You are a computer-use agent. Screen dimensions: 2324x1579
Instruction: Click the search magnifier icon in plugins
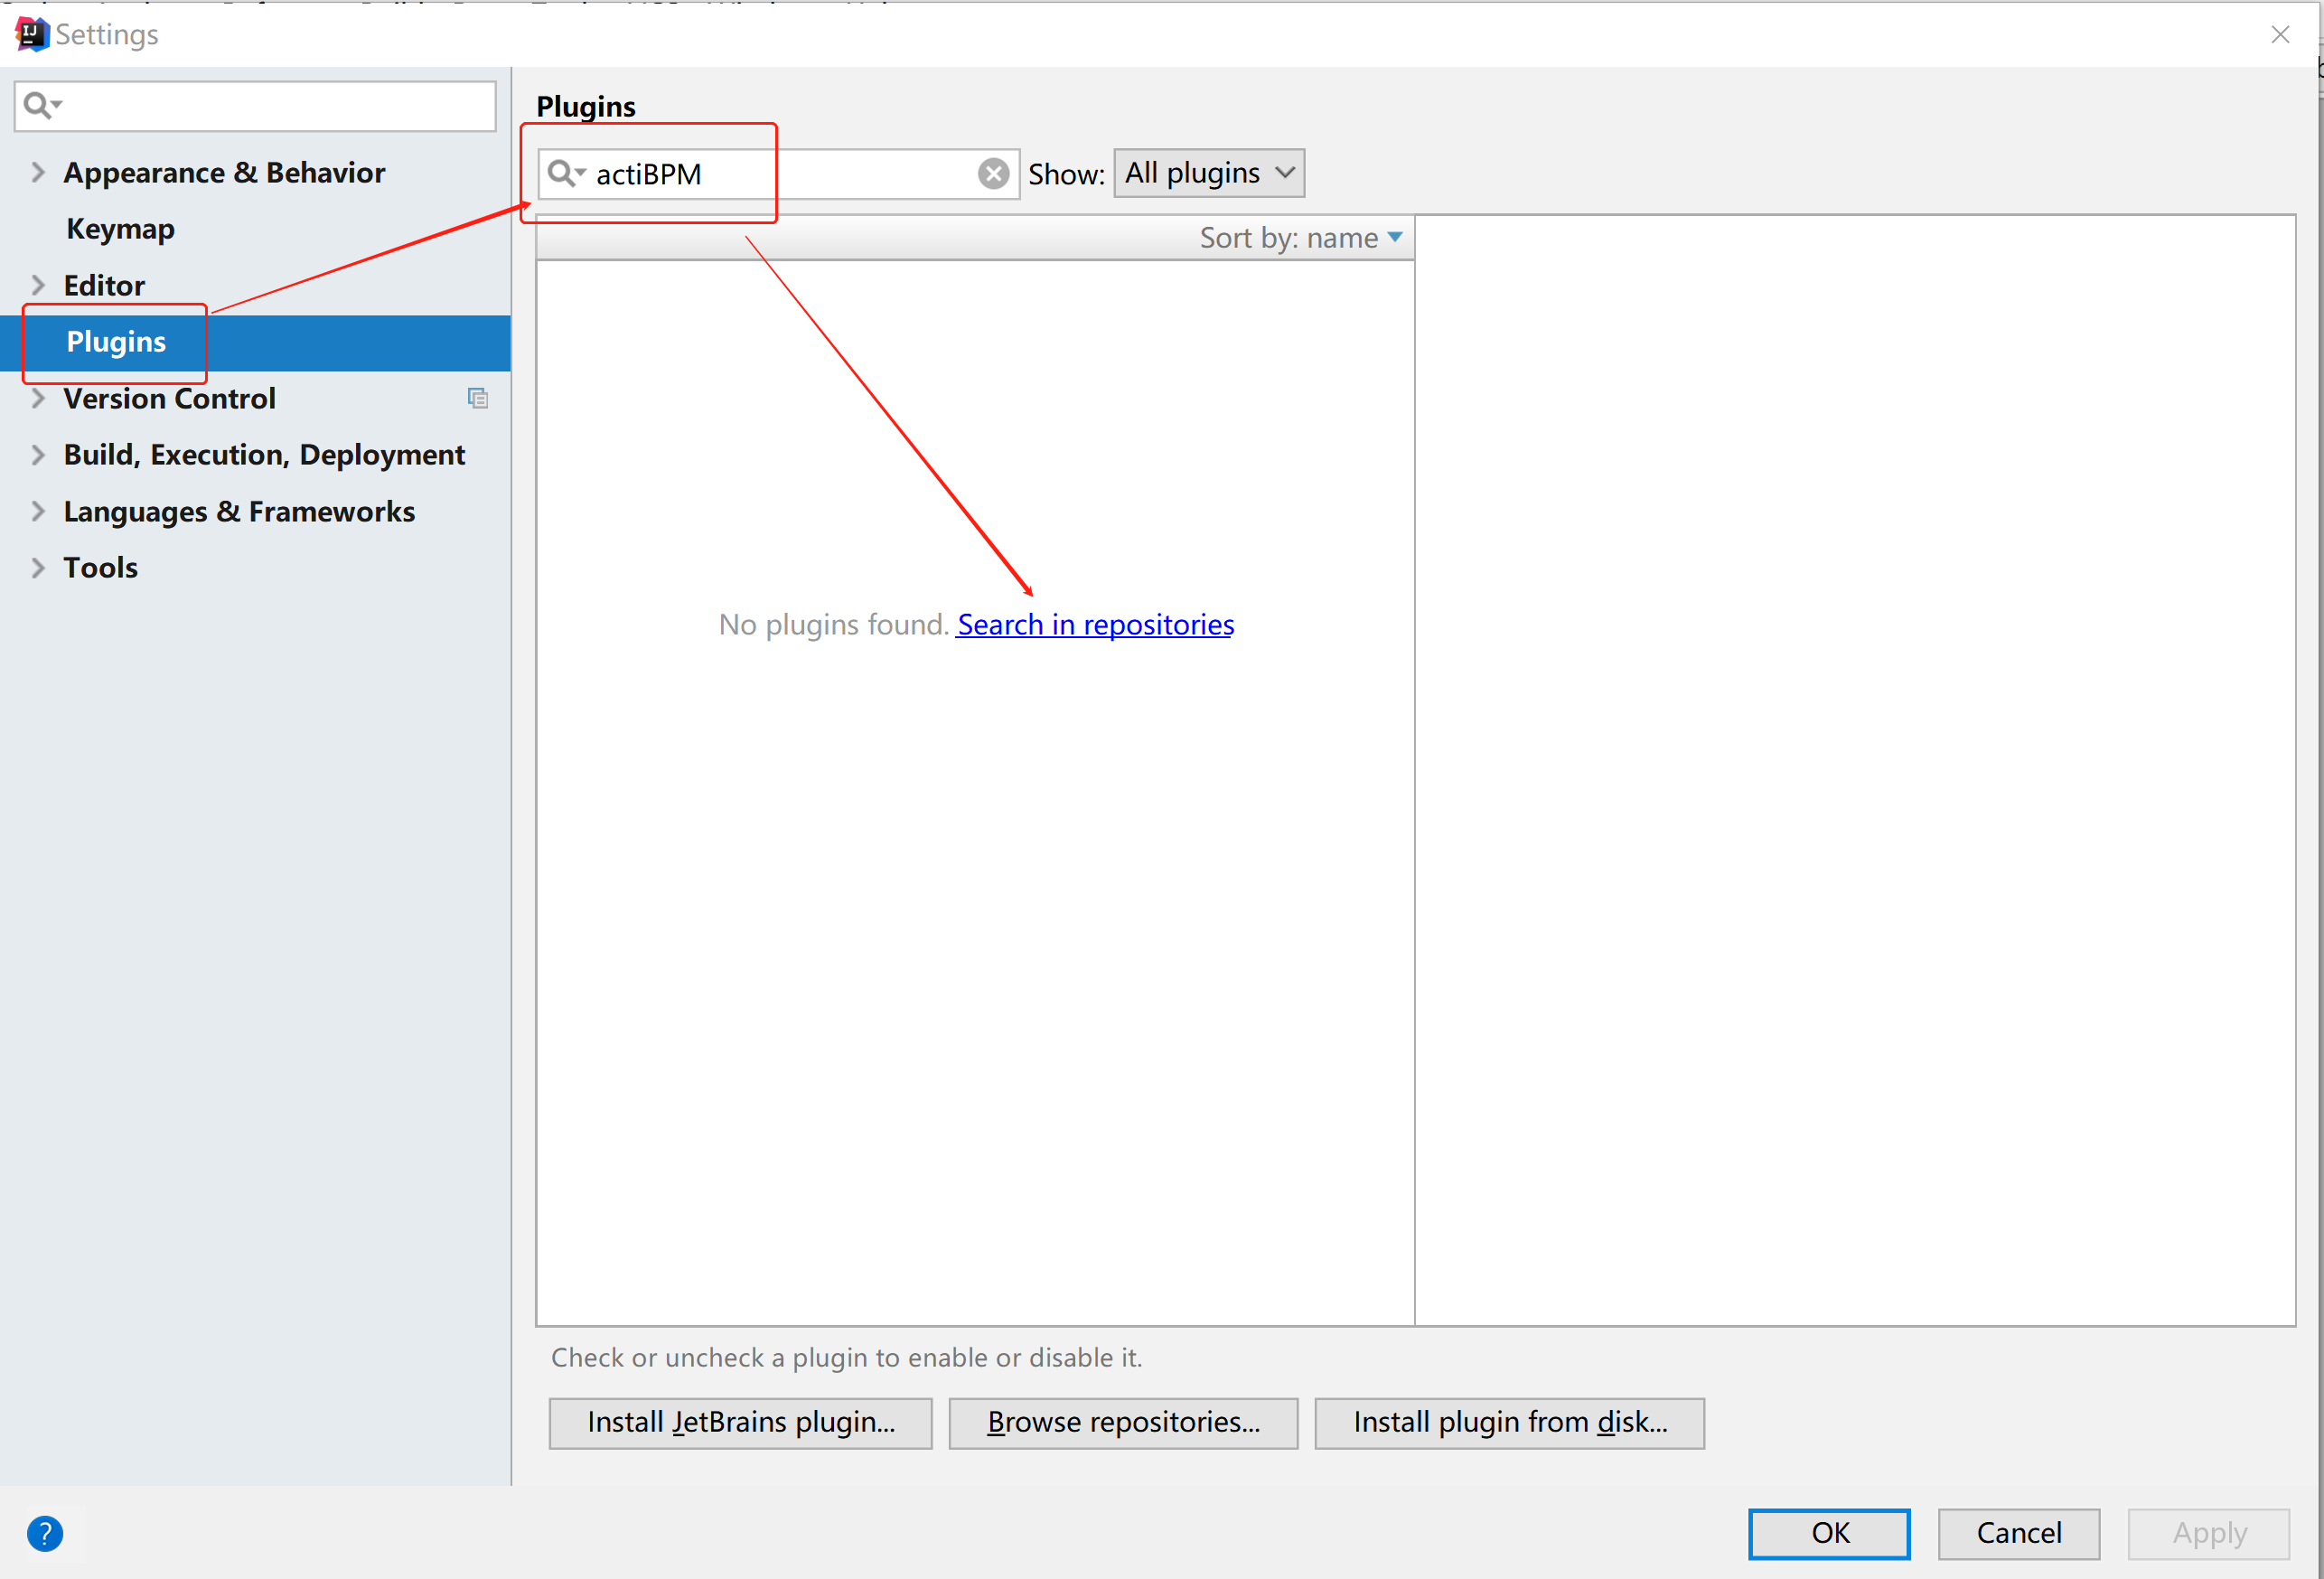pyautogui.click(x=564, y=171)
